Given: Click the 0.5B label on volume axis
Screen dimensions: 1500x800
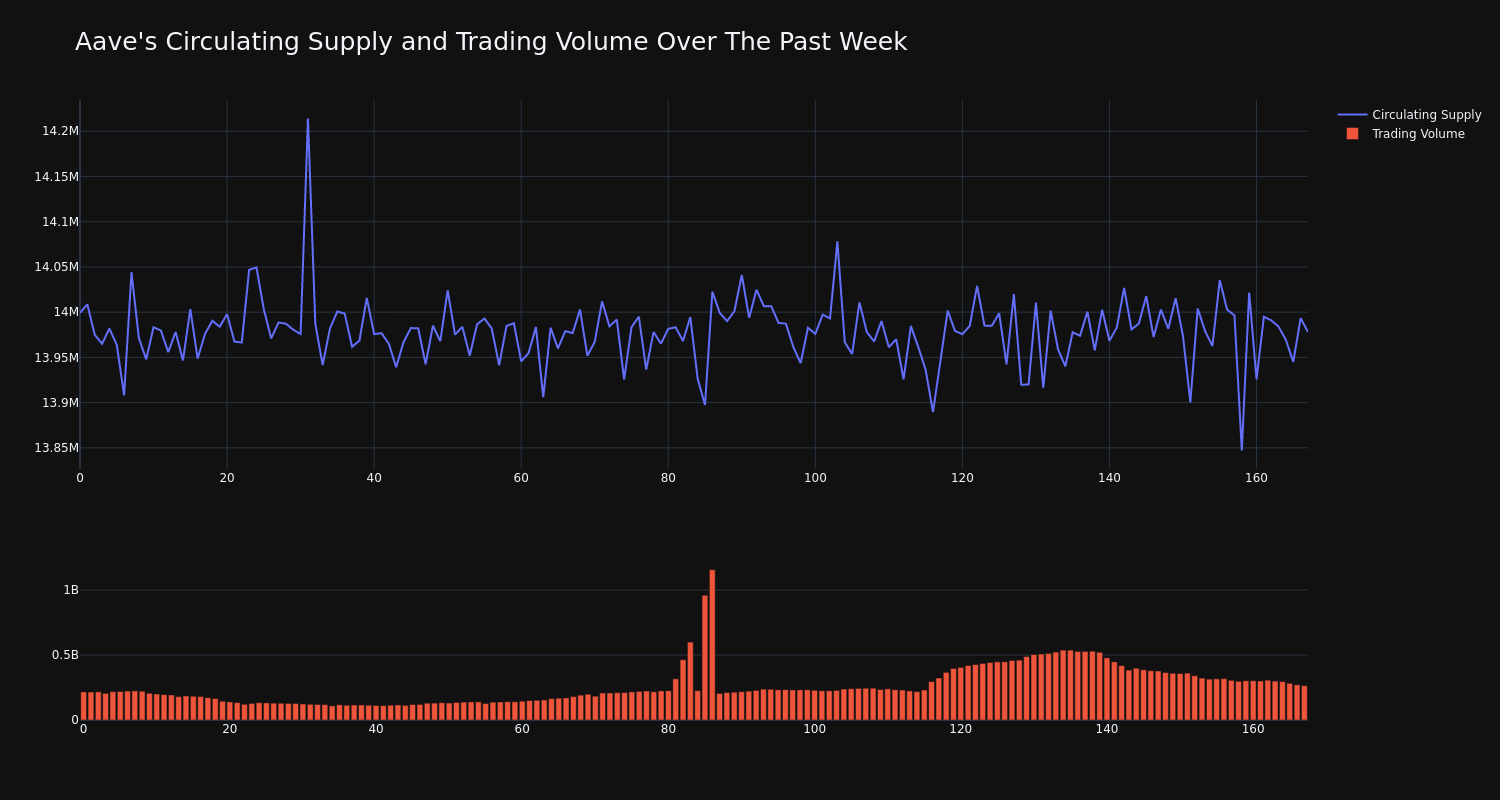Looking at the screenshot, I should pos(65,655).
